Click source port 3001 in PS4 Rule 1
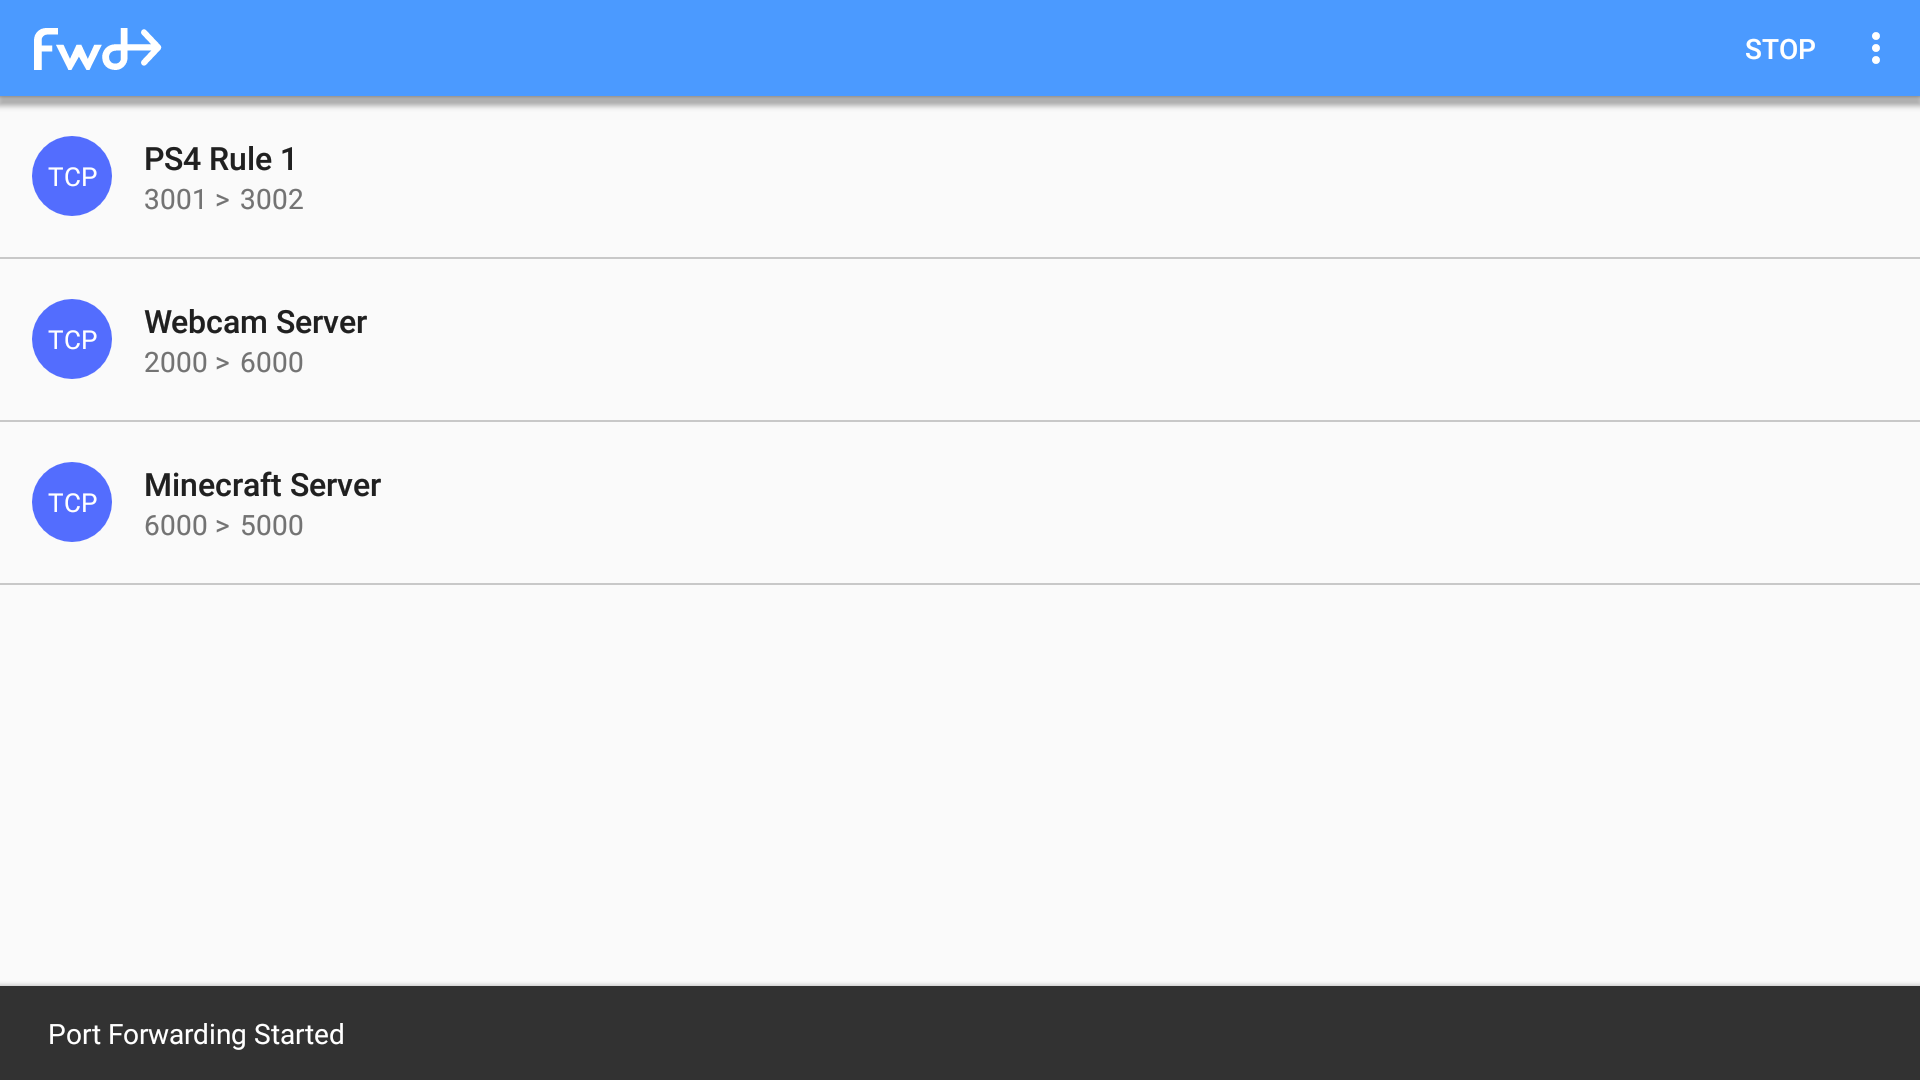 (x=175, y=200)
